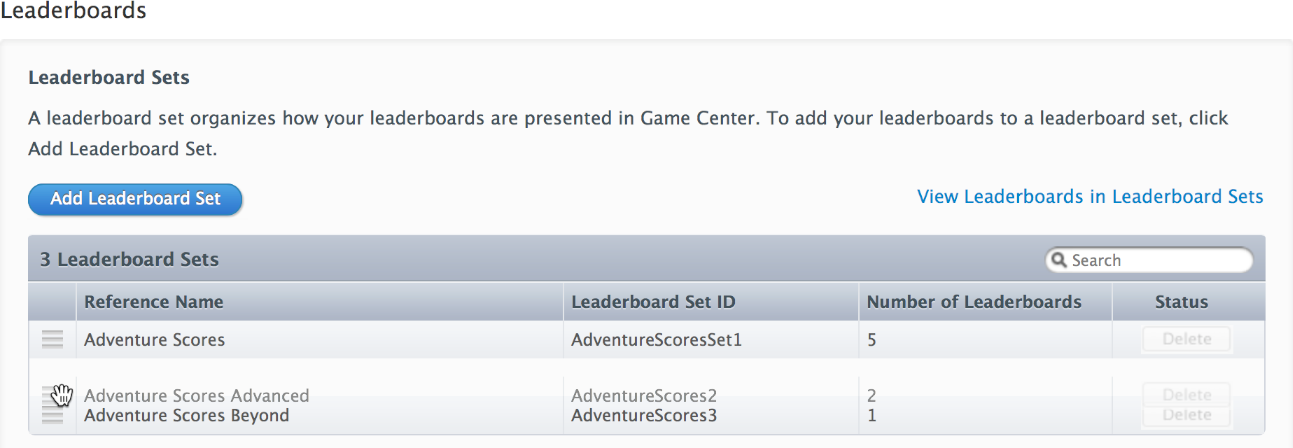The width and height of the screenshot is (1293, 448).
Task: Focus the Search input field
Action: tap(1155, 260)
